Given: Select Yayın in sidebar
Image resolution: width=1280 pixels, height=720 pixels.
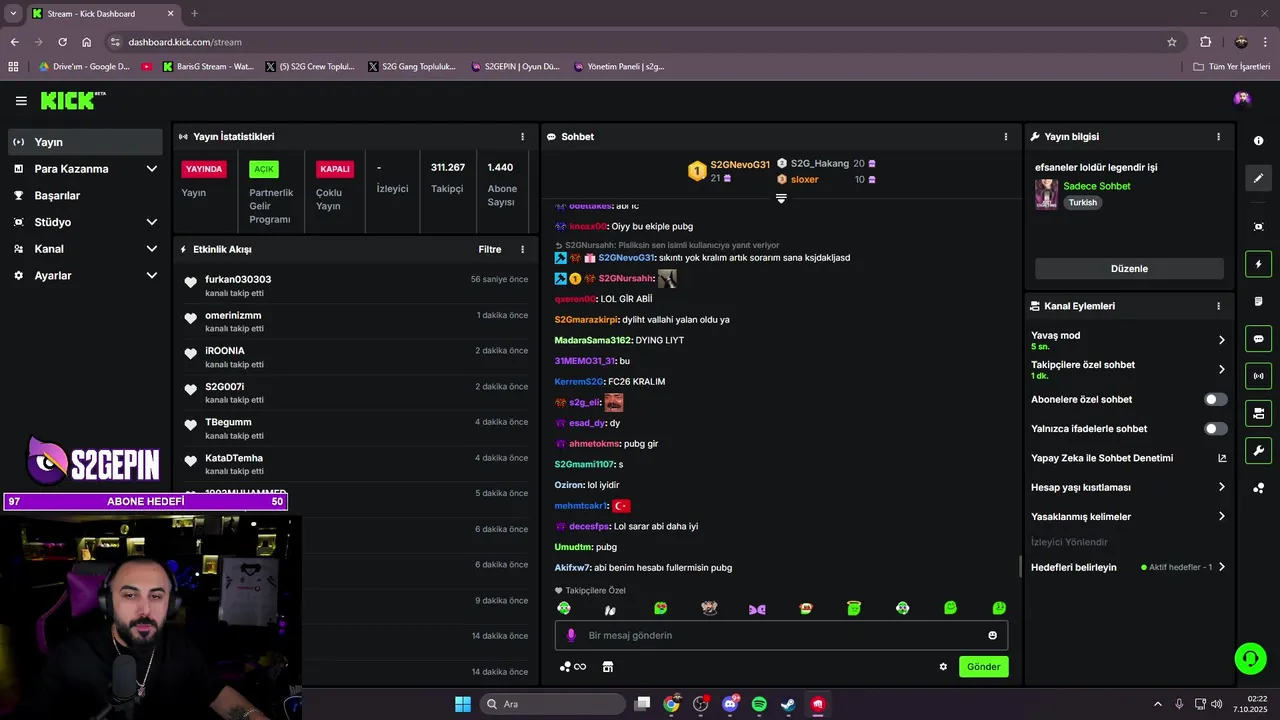Looking at the screenshot, I should [85, 142].
